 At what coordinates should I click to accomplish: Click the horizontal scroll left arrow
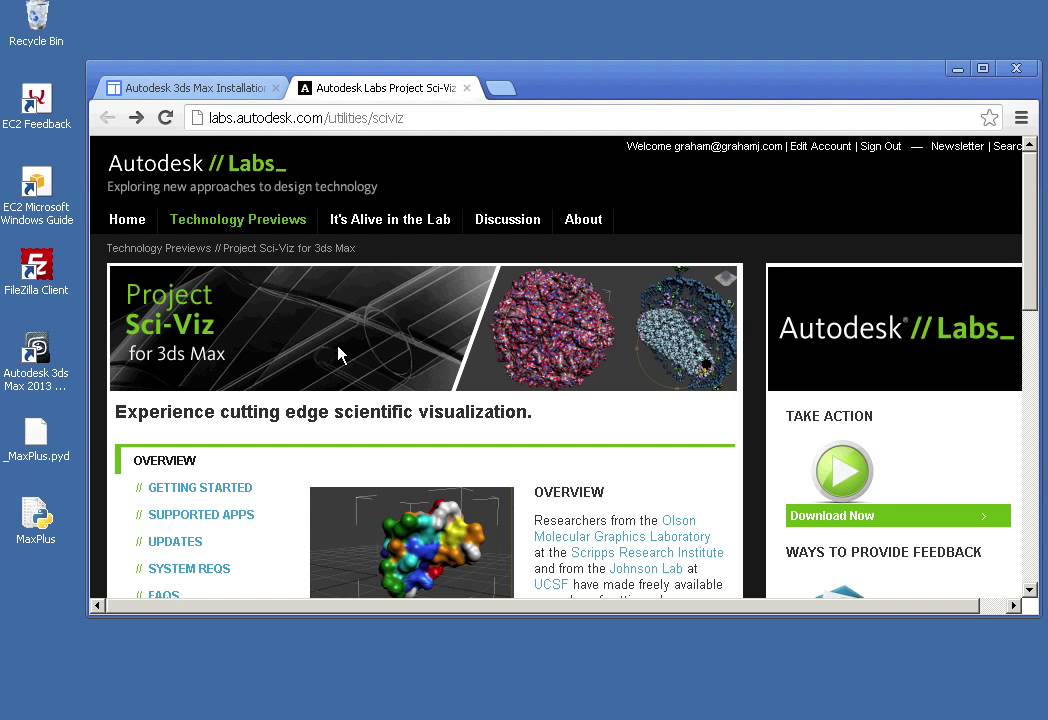pyautogui.click(x=97, y=606)
